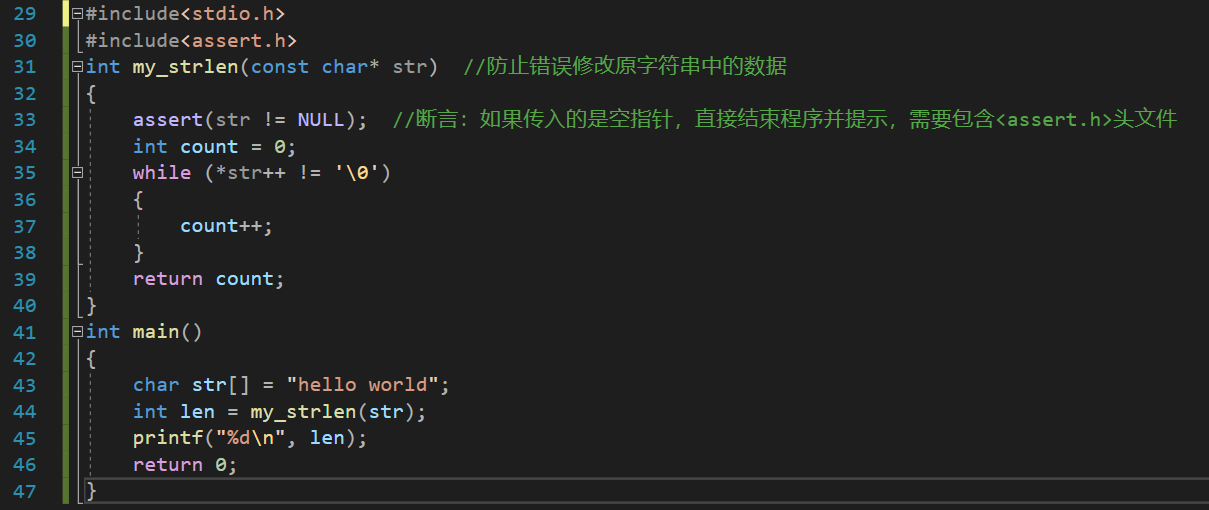The height and width of the screenshot is (510, 1209).
Task: Click line number 33 in the gutter
Action: coord(25,120)
